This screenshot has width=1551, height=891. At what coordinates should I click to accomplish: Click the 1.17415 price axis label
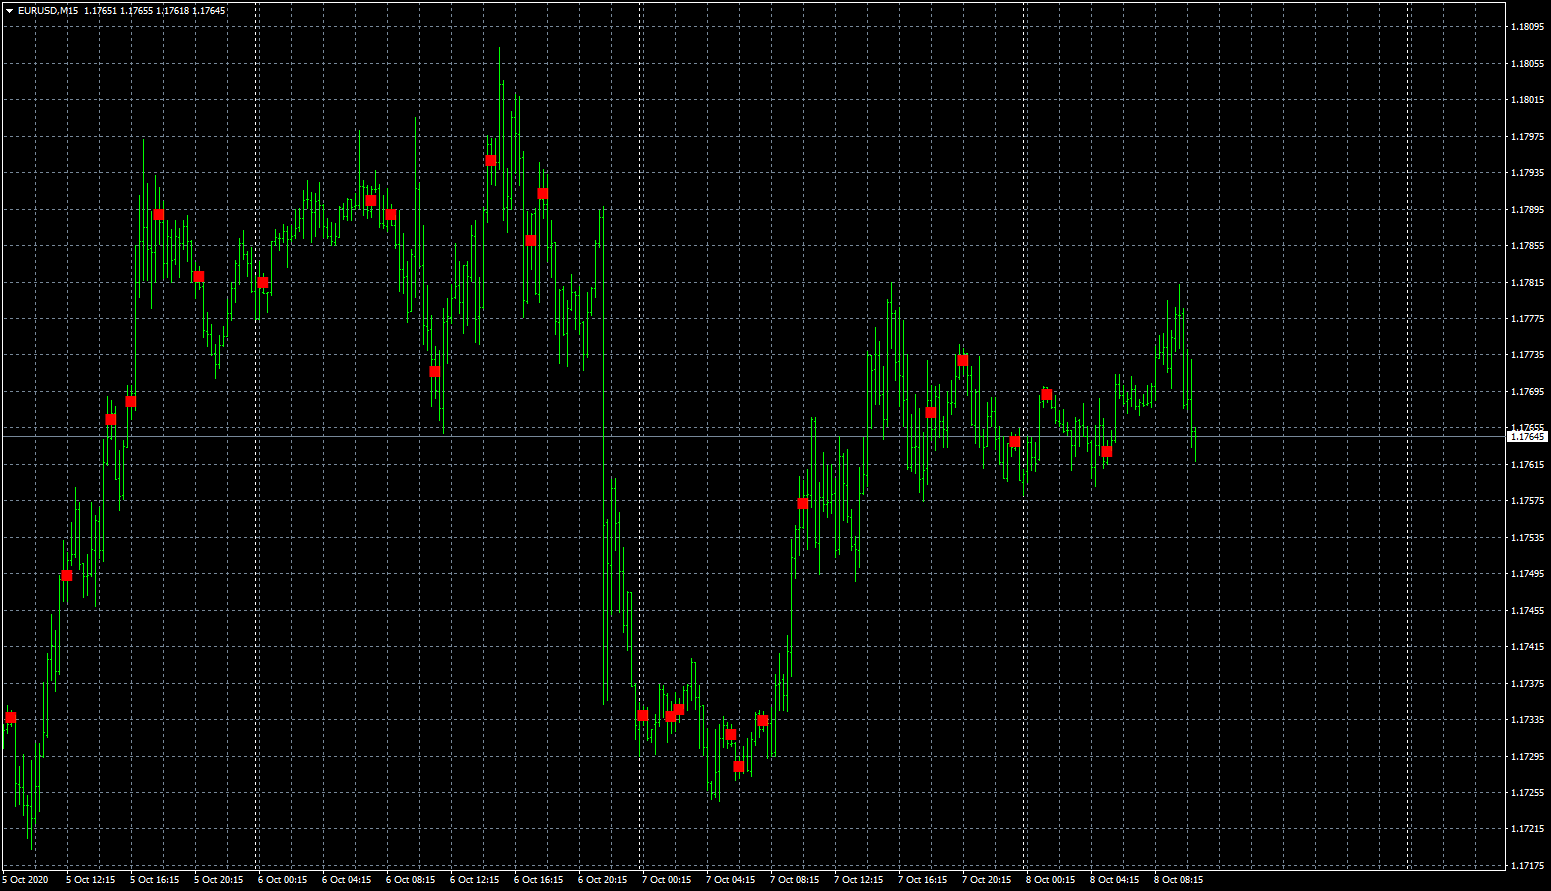tap(1527, 647)
